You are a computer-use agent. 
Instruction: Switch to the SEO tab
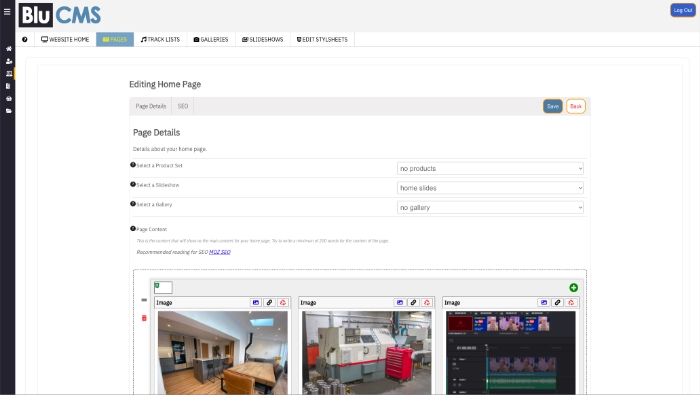183,106
